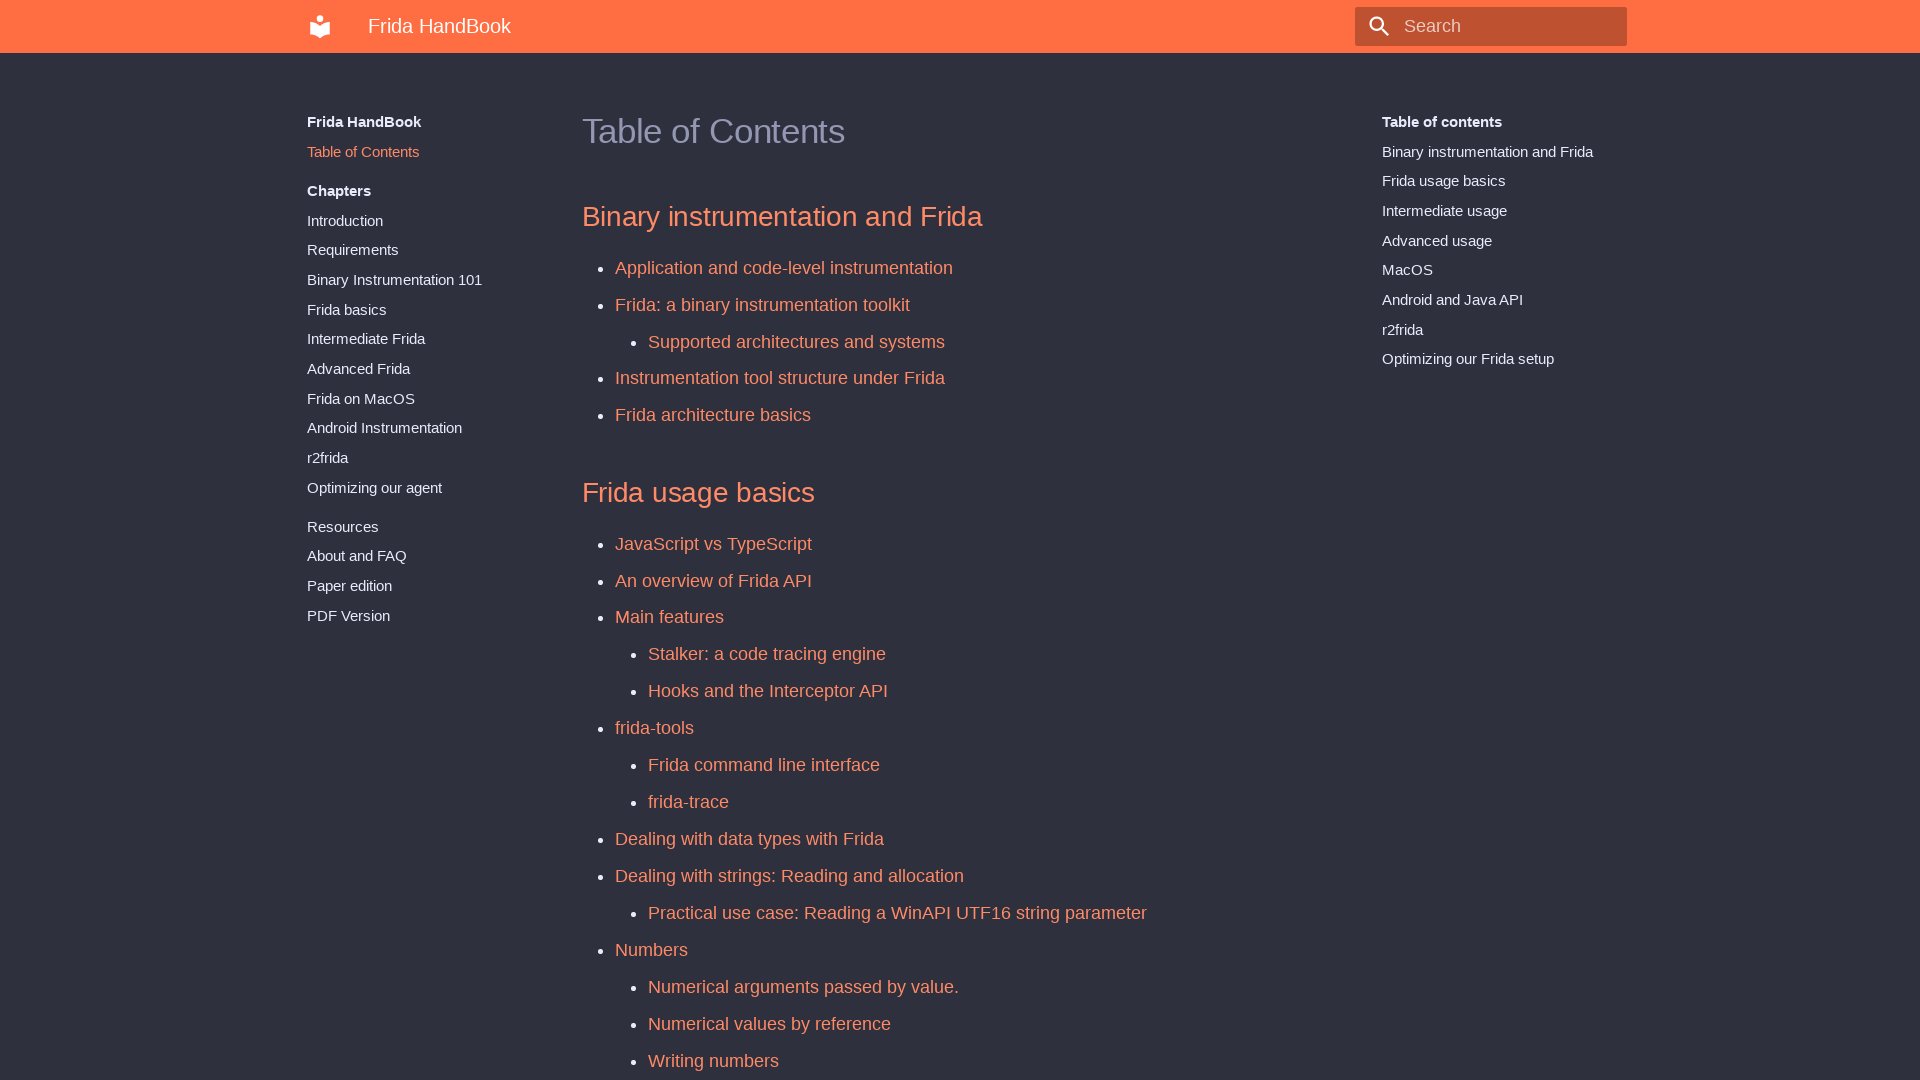Jump to Android and Java API section
Screen dimensions: 1920x1080
(1452, 300)
